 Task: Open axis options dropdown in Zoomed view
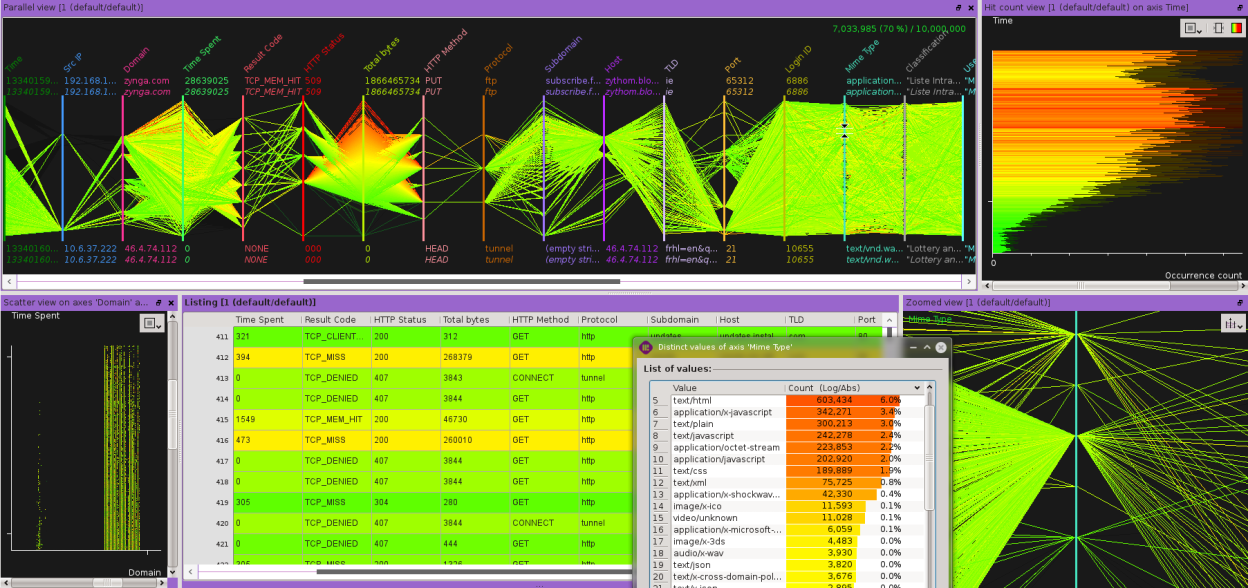pyautogui.click(x=1231, y=323)
